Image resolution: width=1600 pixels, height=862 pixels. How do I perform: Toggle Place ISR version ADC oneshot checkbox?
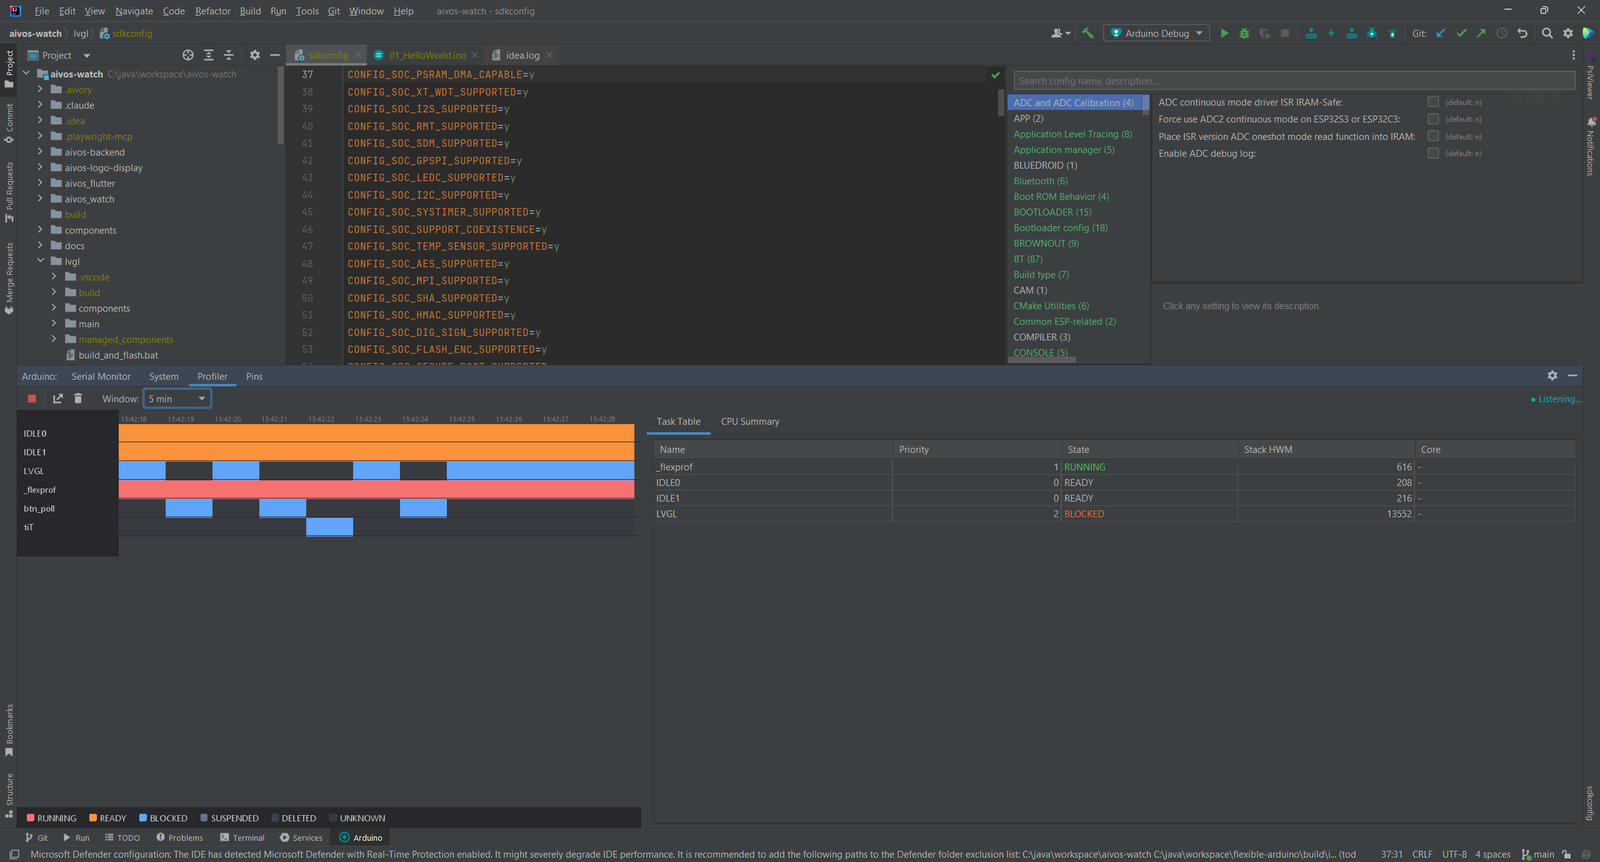coord(1433,135)
